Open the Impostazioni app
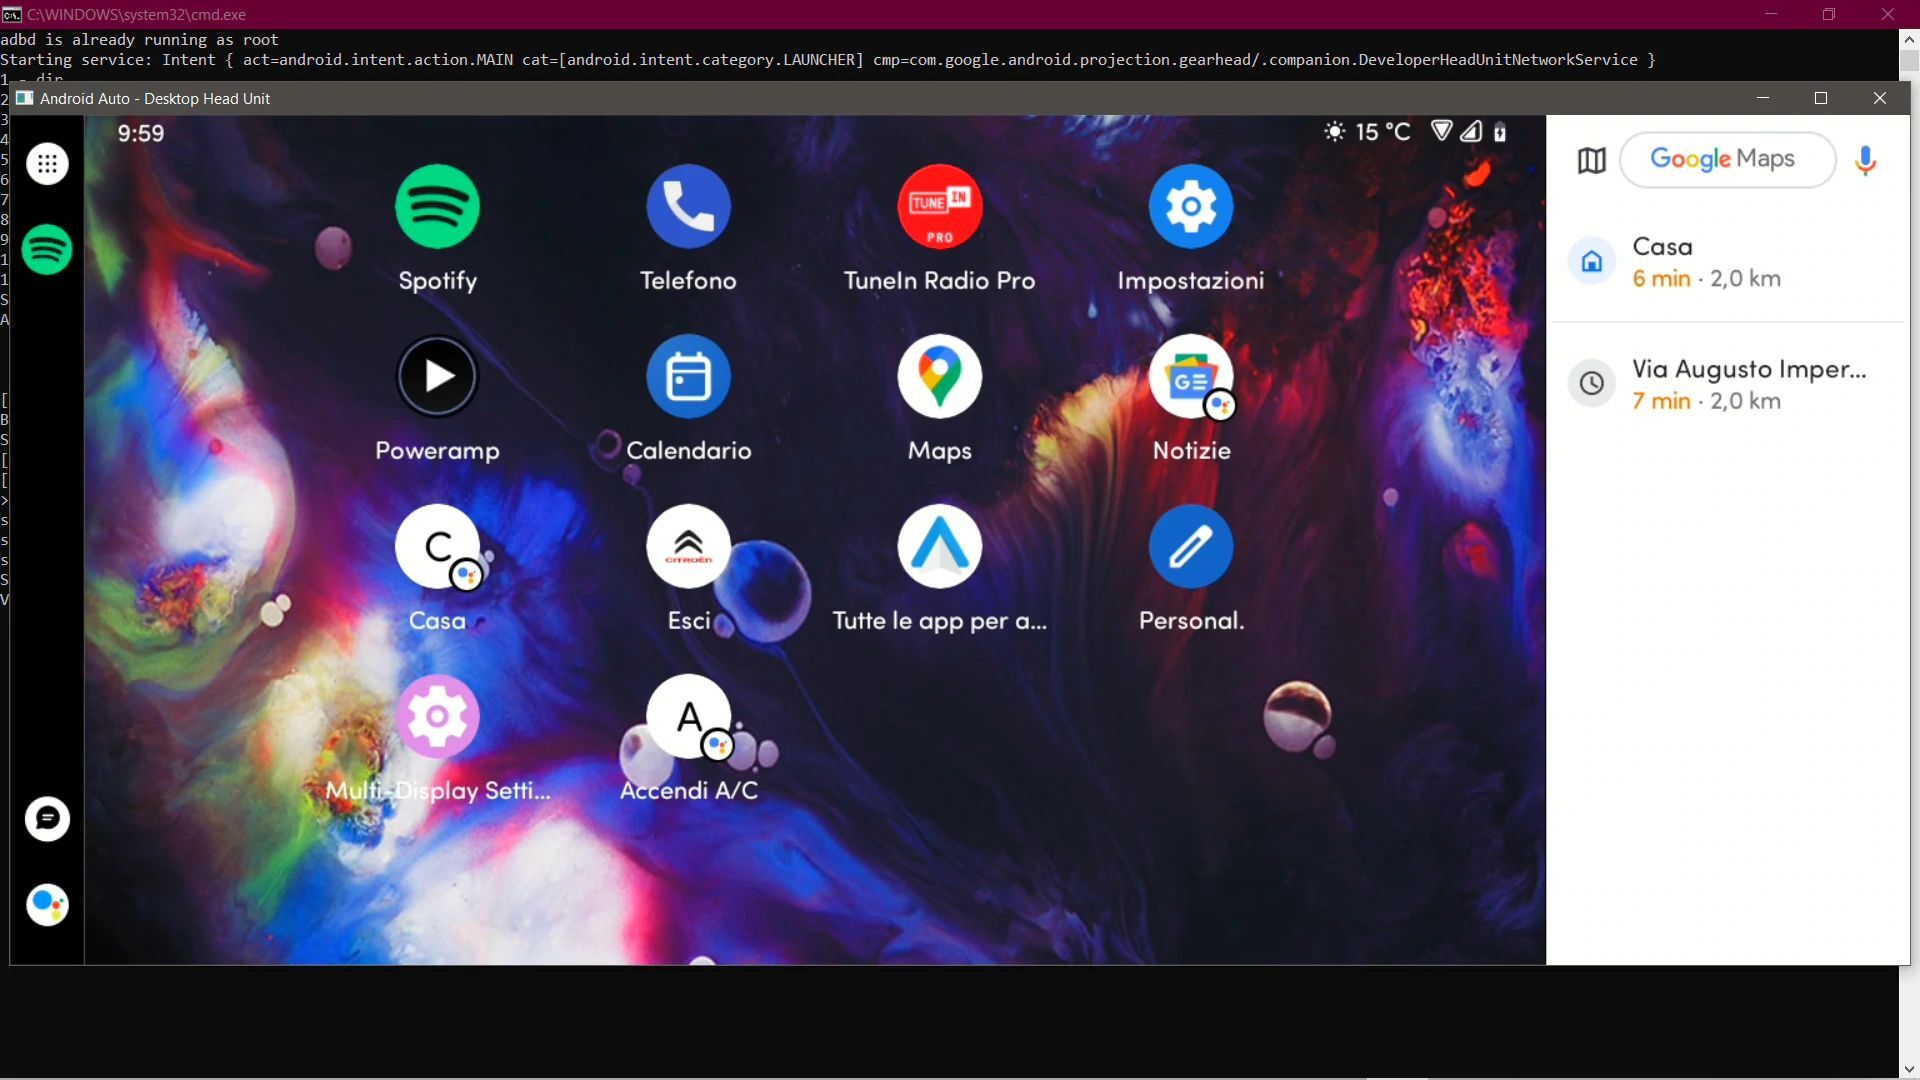Viewport: 1920px width, 1080px height. click(1190, 206)
